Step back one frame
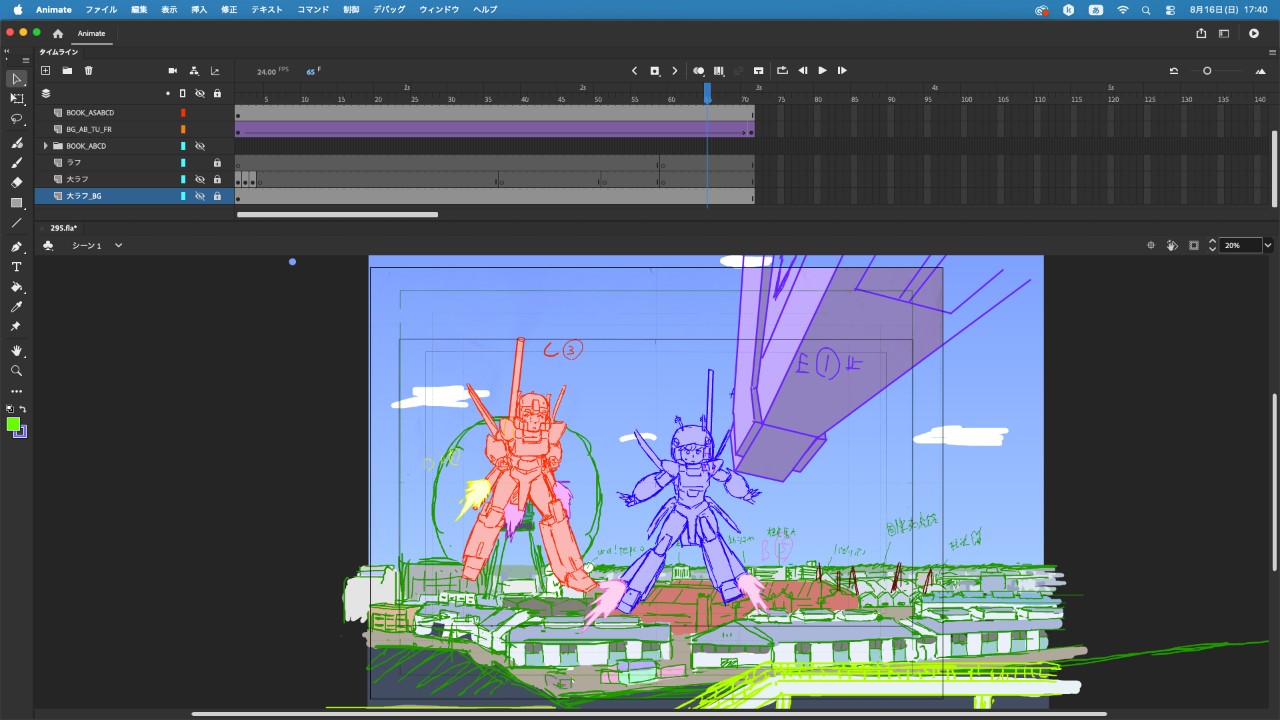 click(803, 71)
